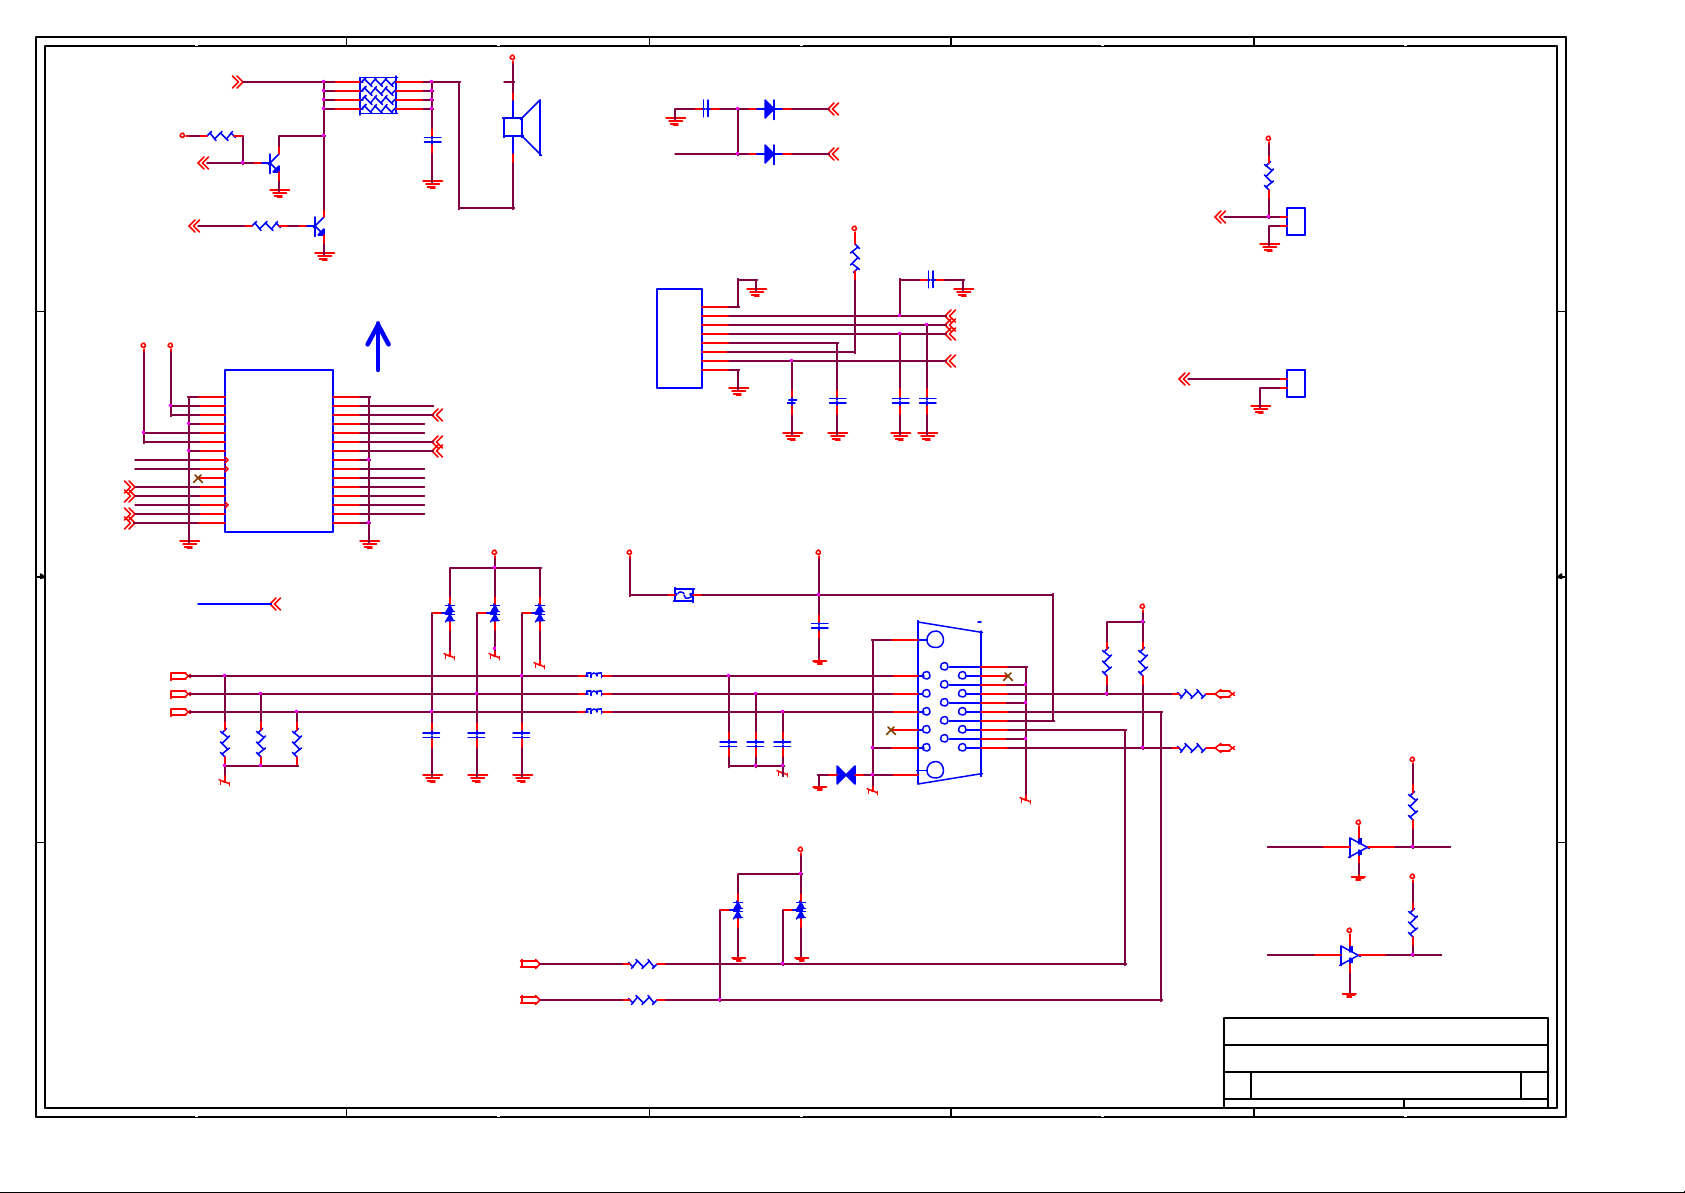The height and width of the screenshot is (1193, 1685).
Task: Select the capacitor below the resistor array
Action: [432, 140]
